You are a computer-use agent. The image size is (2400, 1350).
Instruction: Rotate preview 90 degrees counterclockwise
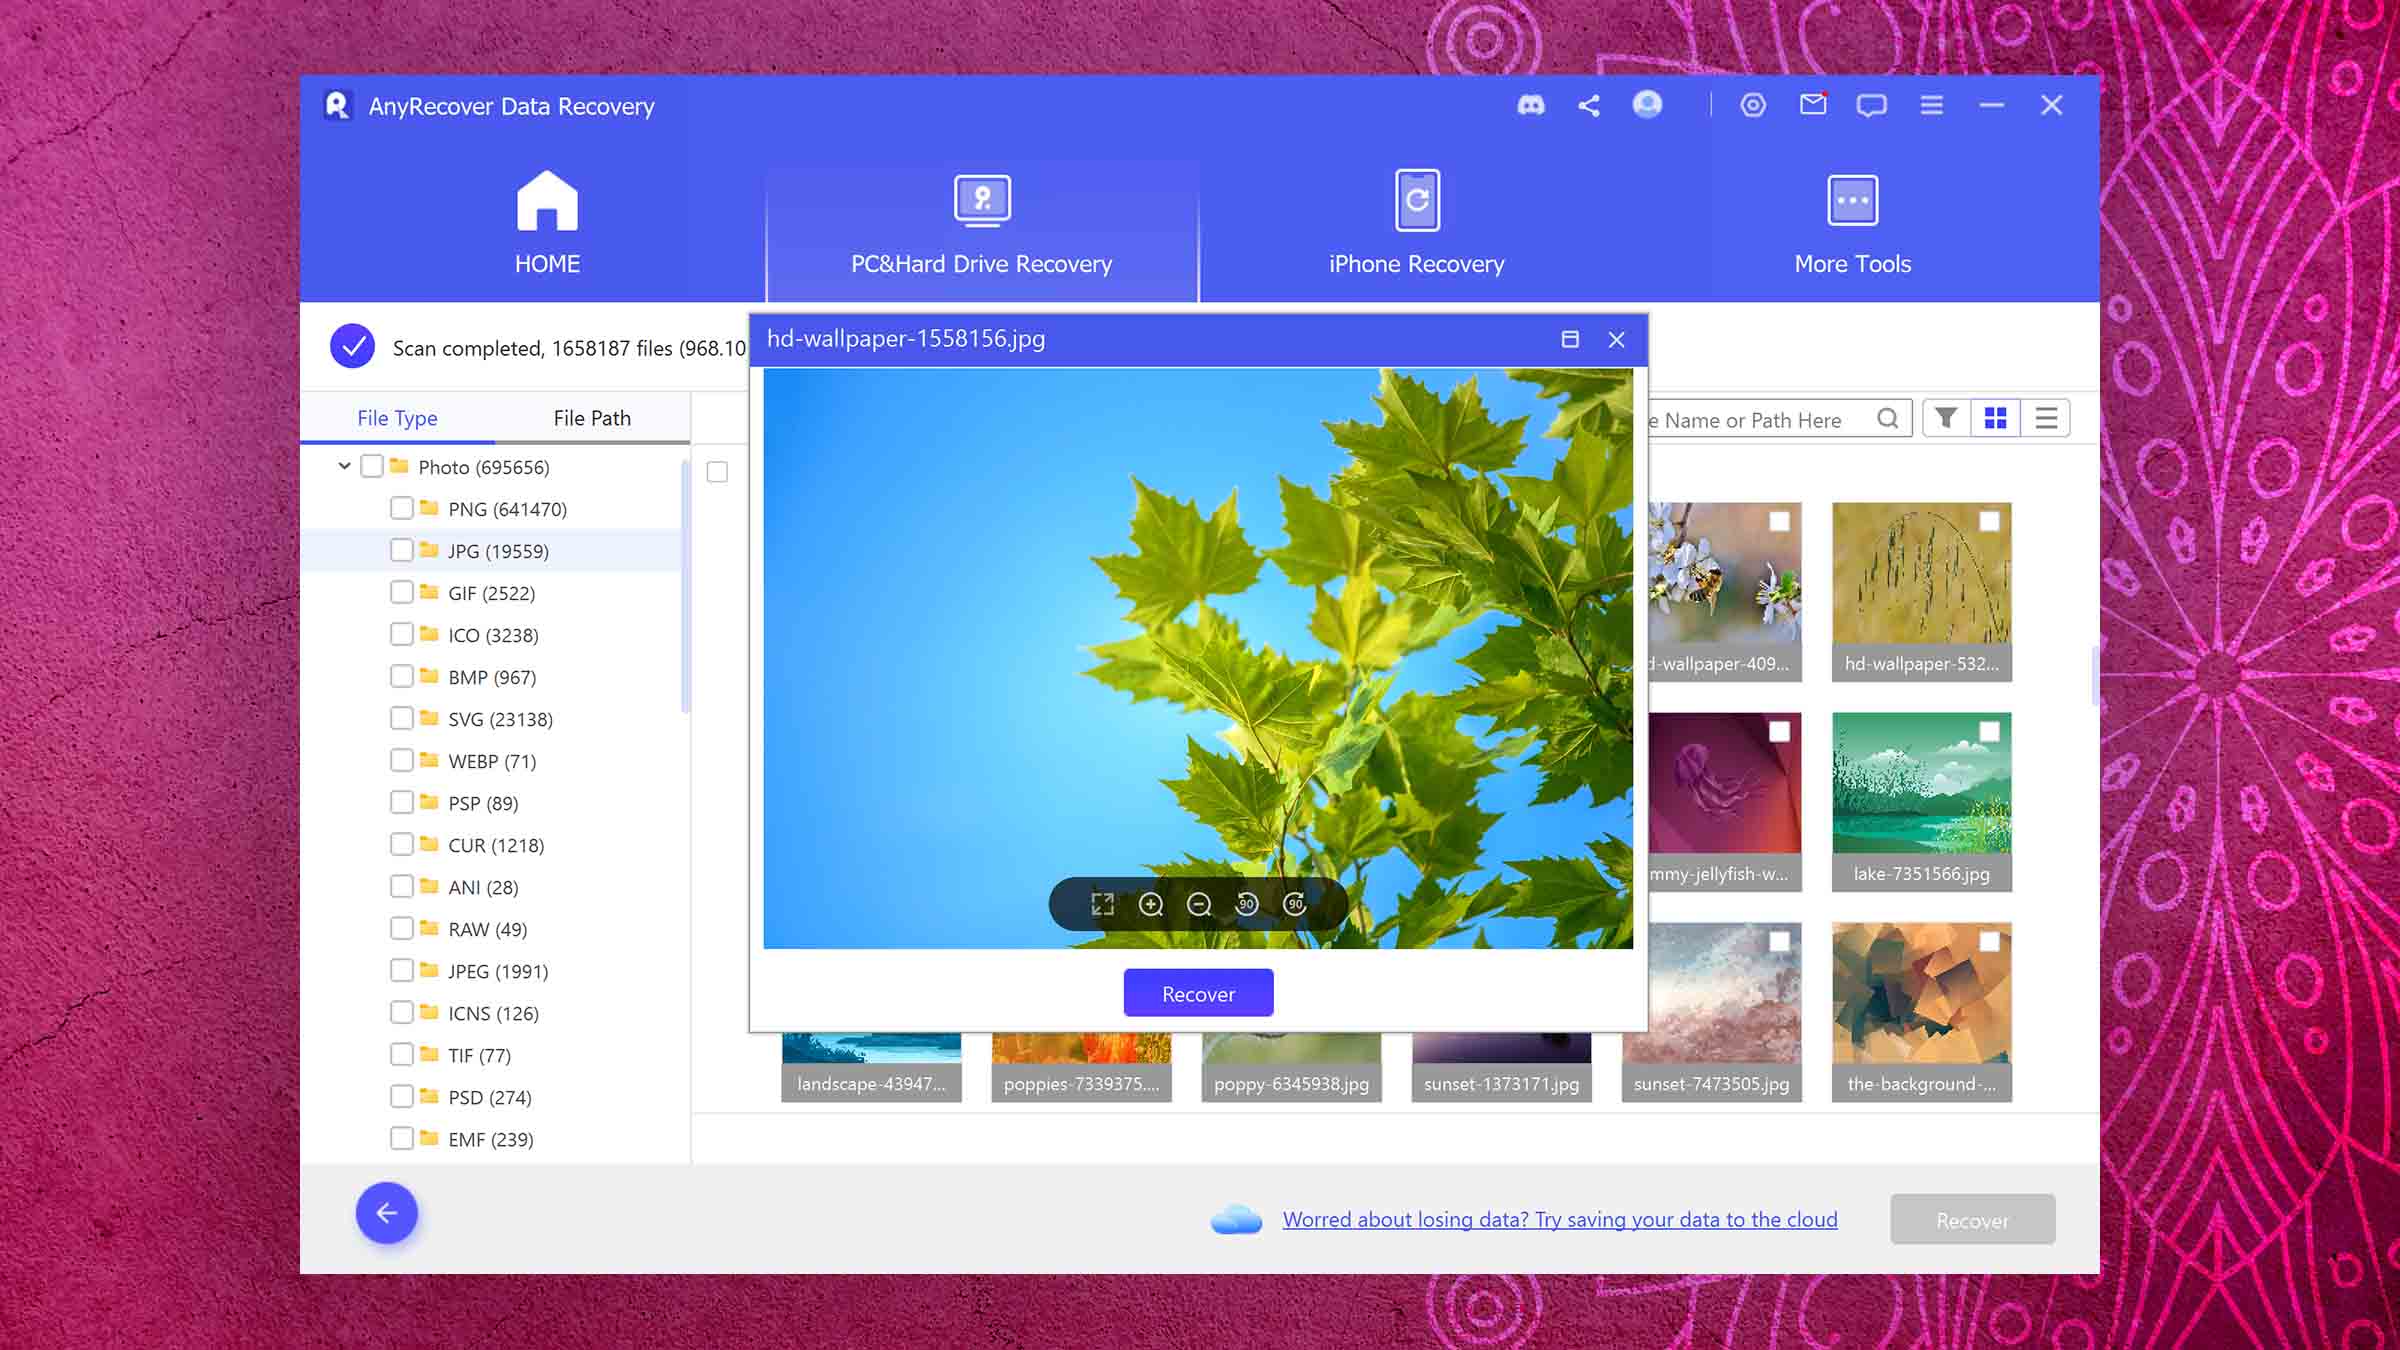[1247, 904]
